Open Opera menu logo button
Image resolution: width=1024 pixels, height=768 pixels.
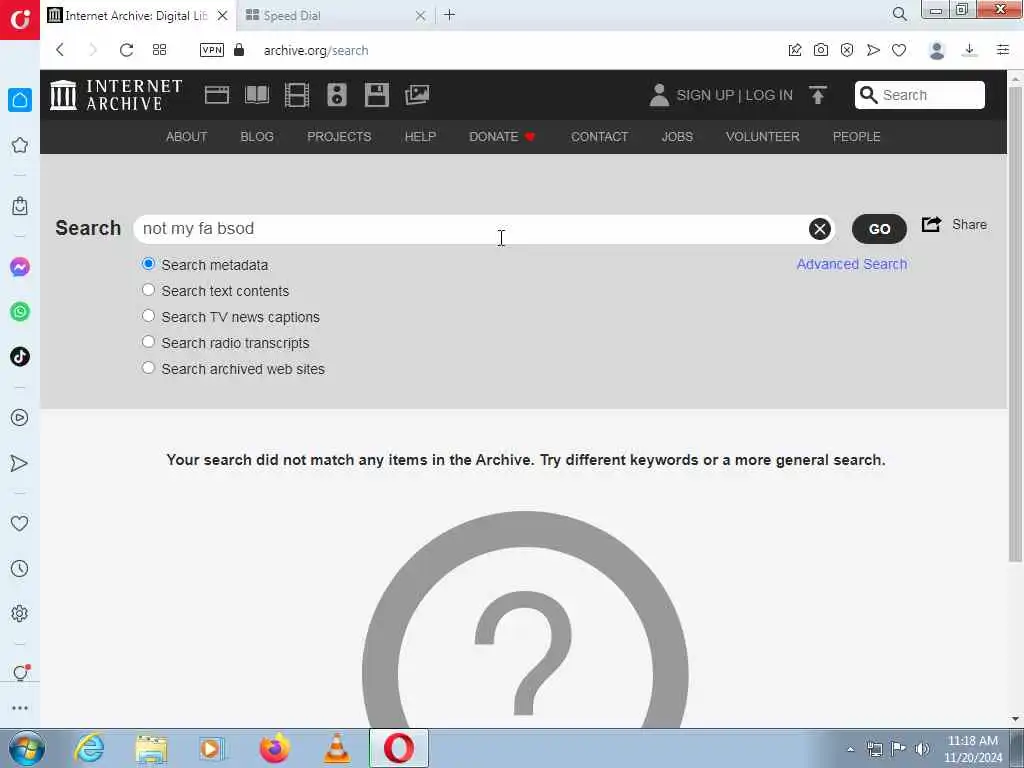pos(20,20)
